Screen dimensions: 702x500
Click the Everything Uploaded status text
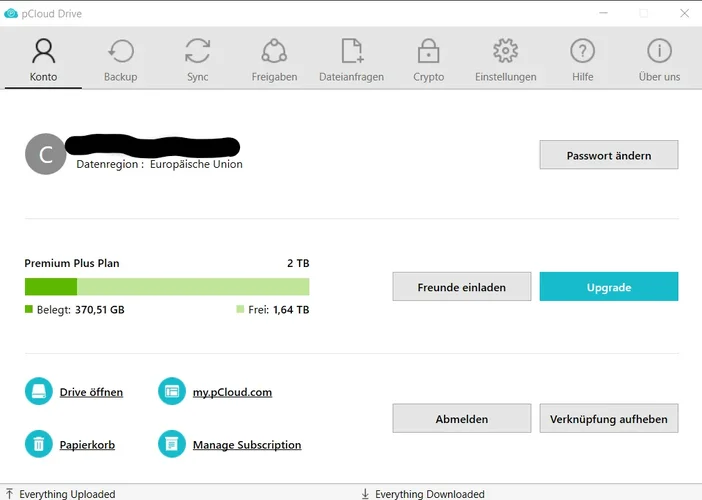tap(67, 494)
